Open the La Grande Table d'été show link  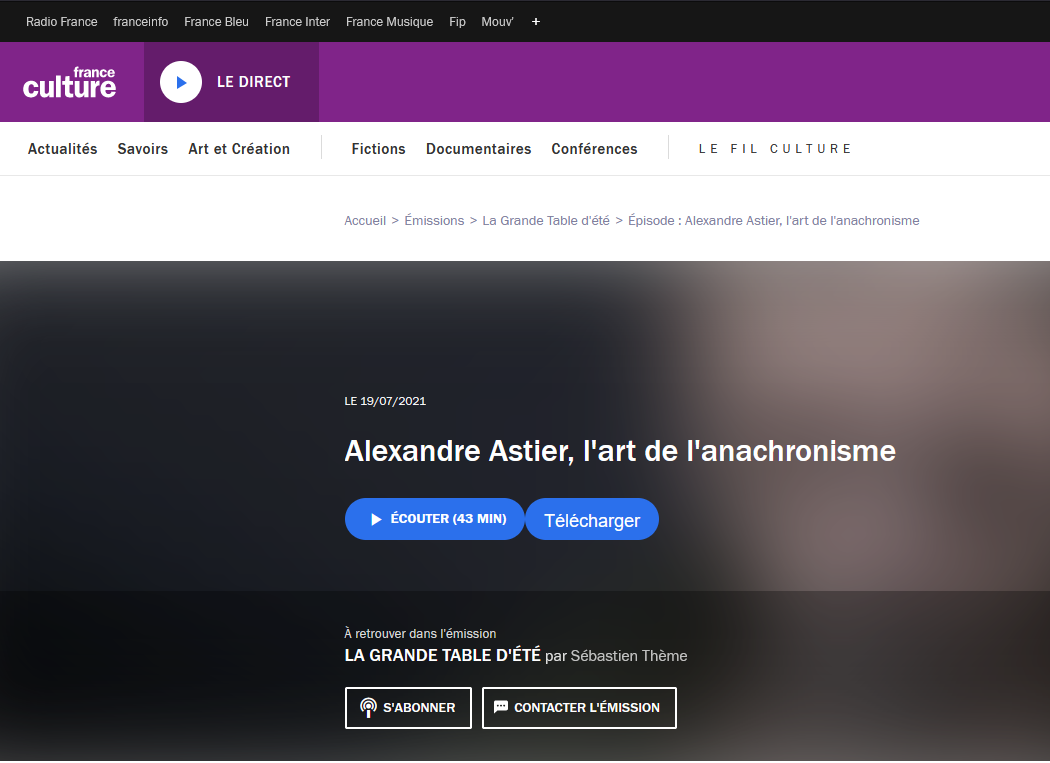pos(442,655)
